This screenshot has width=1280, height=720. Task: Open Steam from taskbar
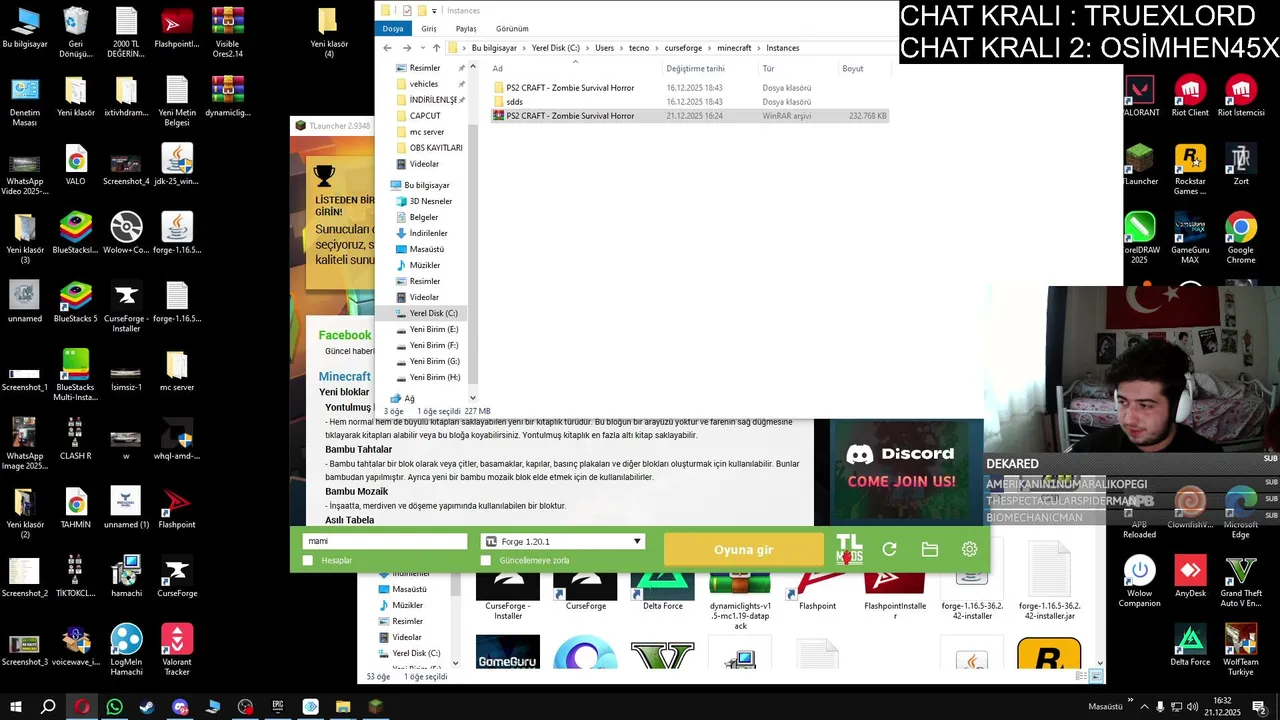pyautogui.click(x=147, y=707)
